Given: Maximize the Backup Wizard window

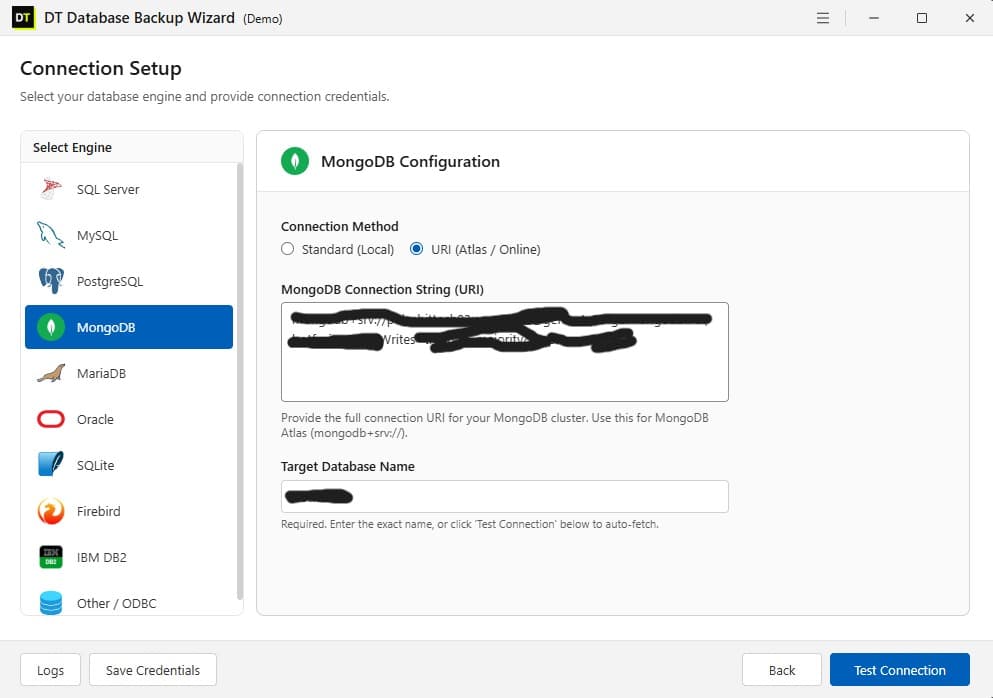Looking at the screenshot, I should click(922, 18).
